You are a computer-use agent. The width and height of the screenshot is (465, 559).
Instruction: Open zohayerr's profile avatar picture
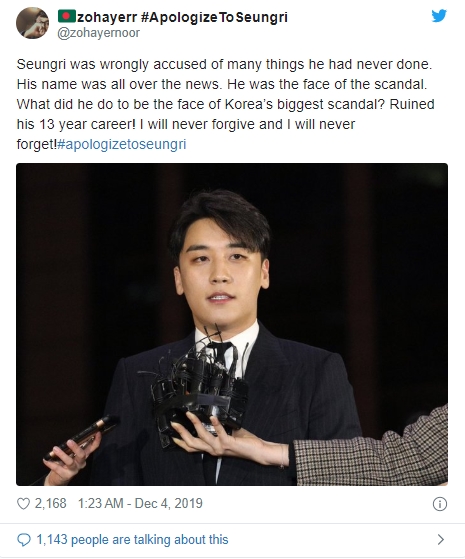(x=32, y=22)
